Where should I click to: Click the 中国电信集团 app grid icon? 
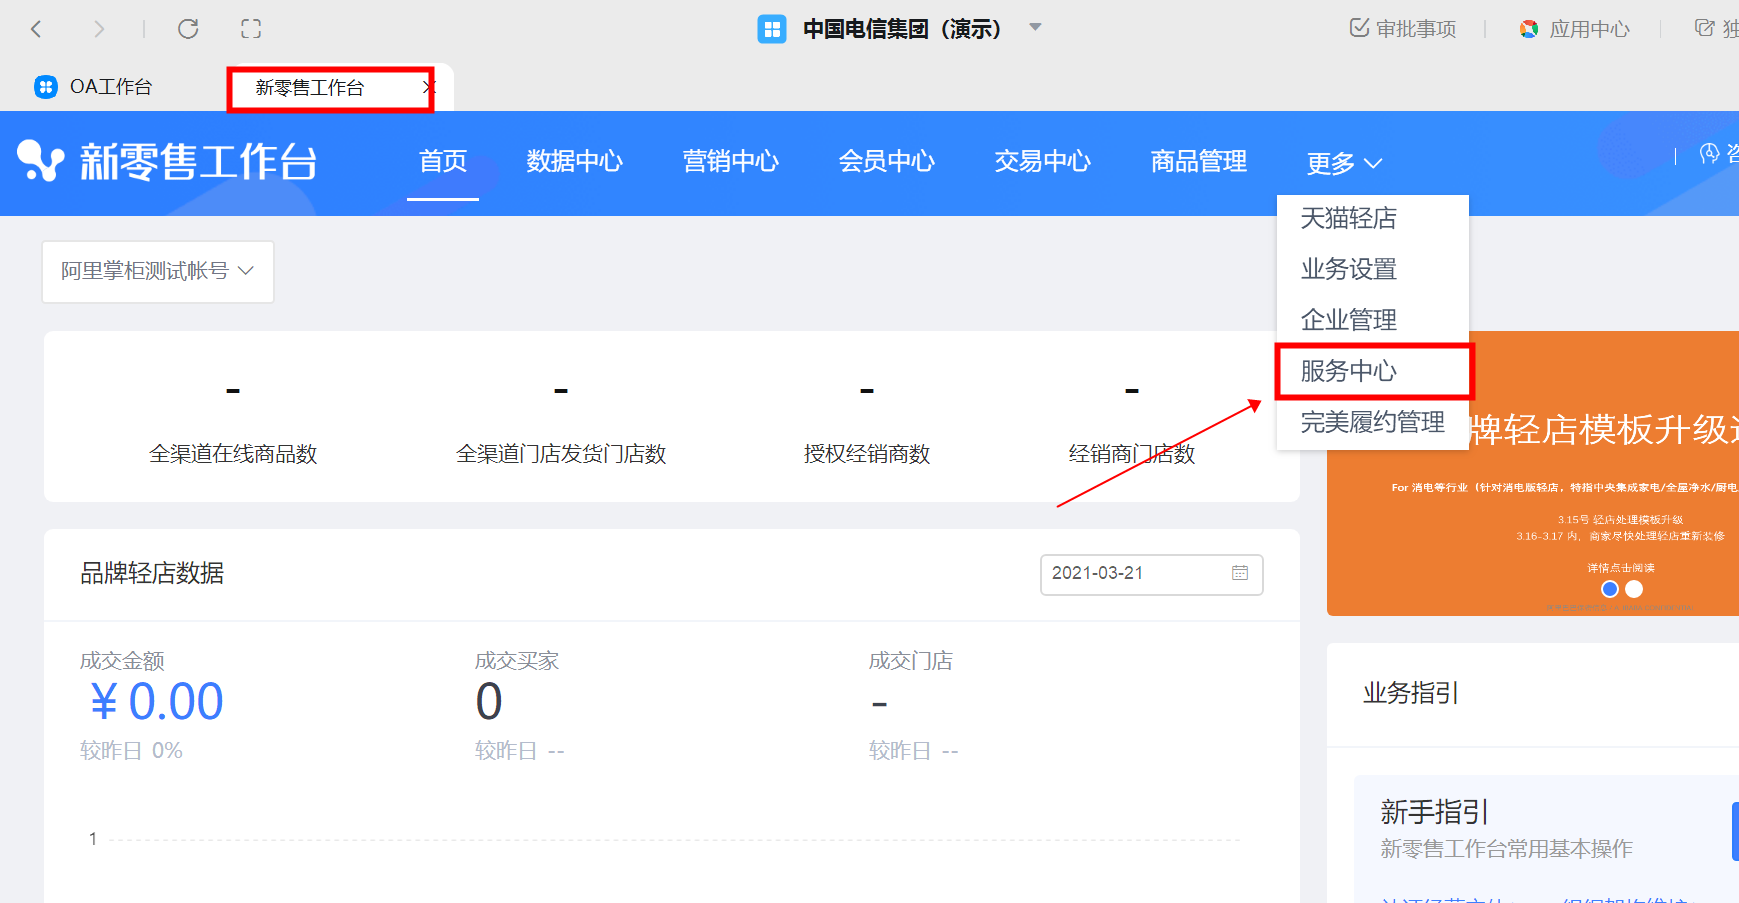(x=771, y=29)
